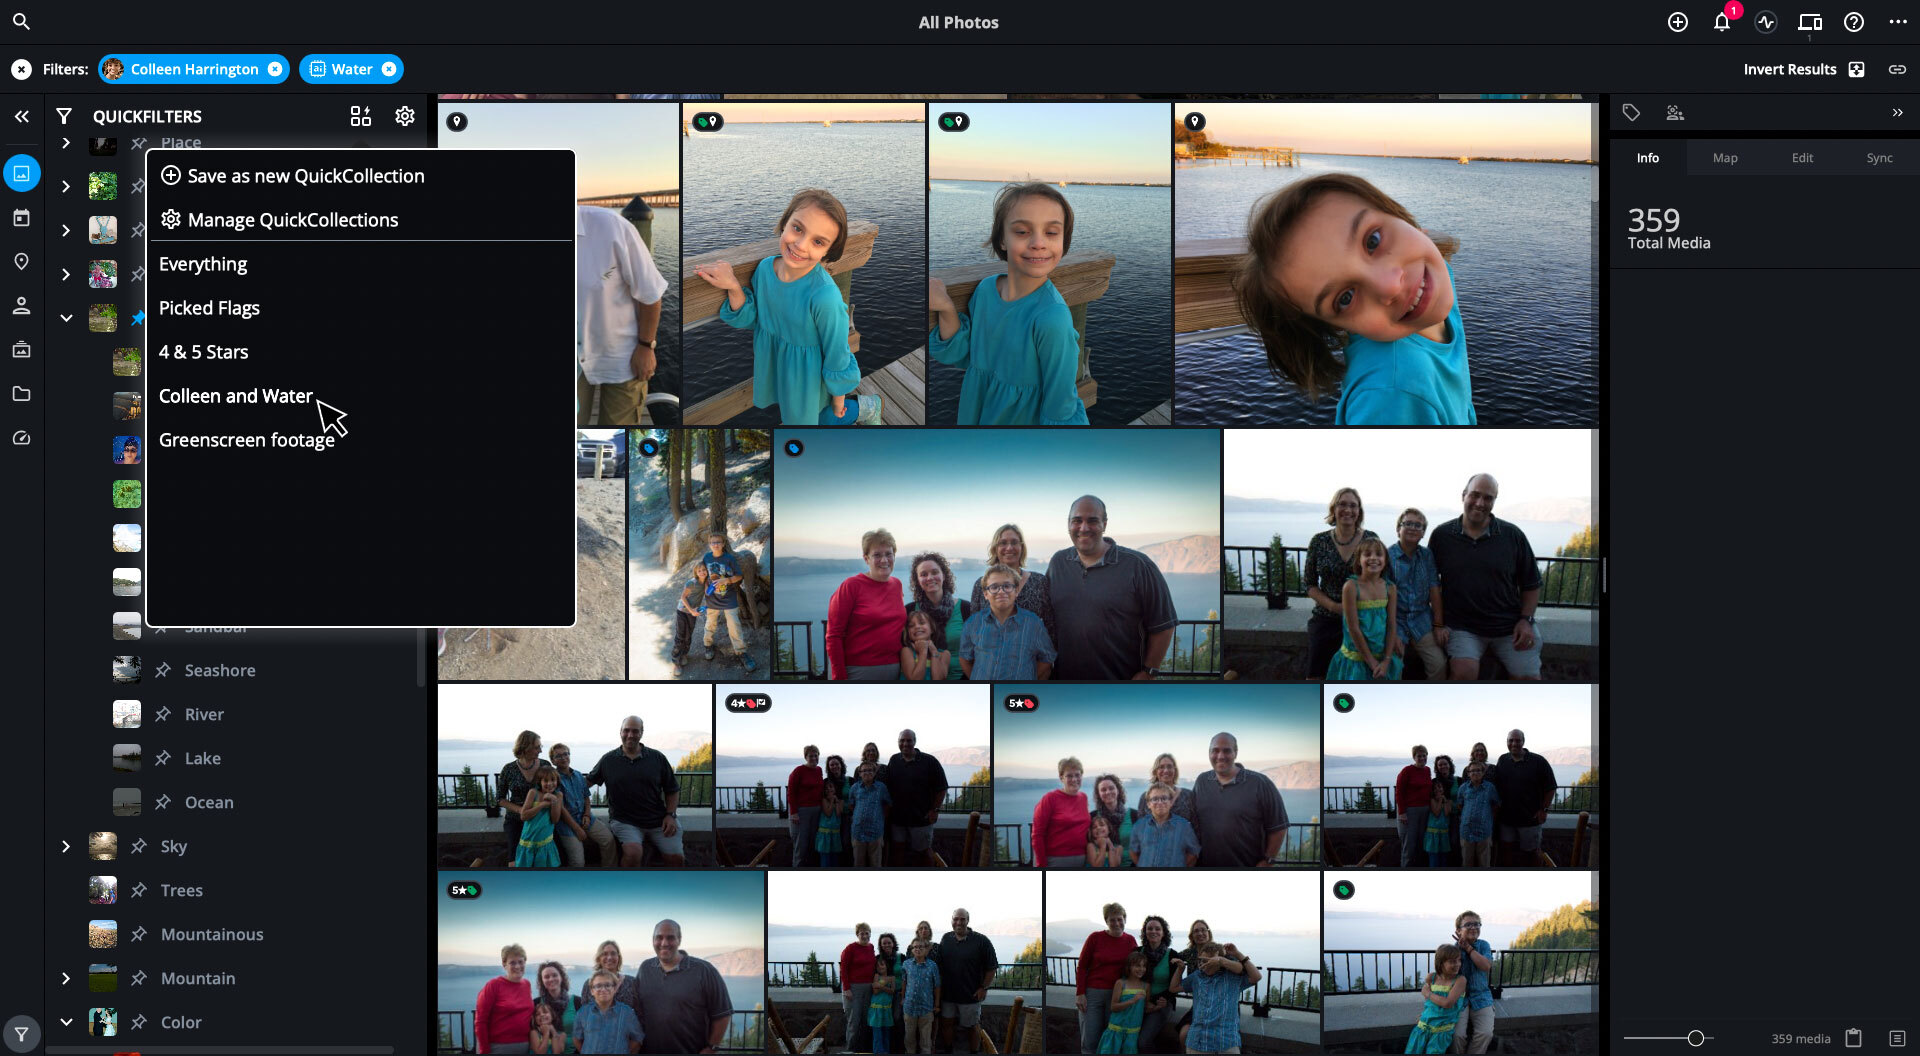Open the Dashboard from the left sidebar
Screen dimensions: 1920x1056
(x=21, y=437)
